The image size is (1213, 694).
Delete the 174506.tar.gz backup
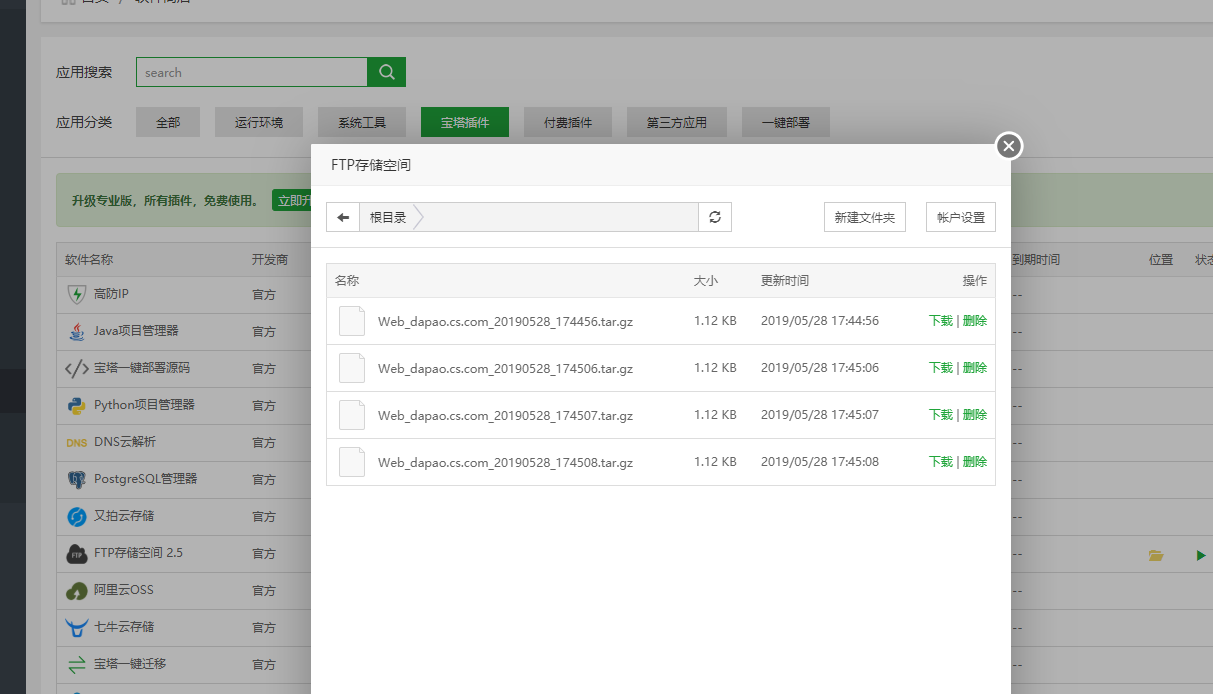tap(975, 368)
